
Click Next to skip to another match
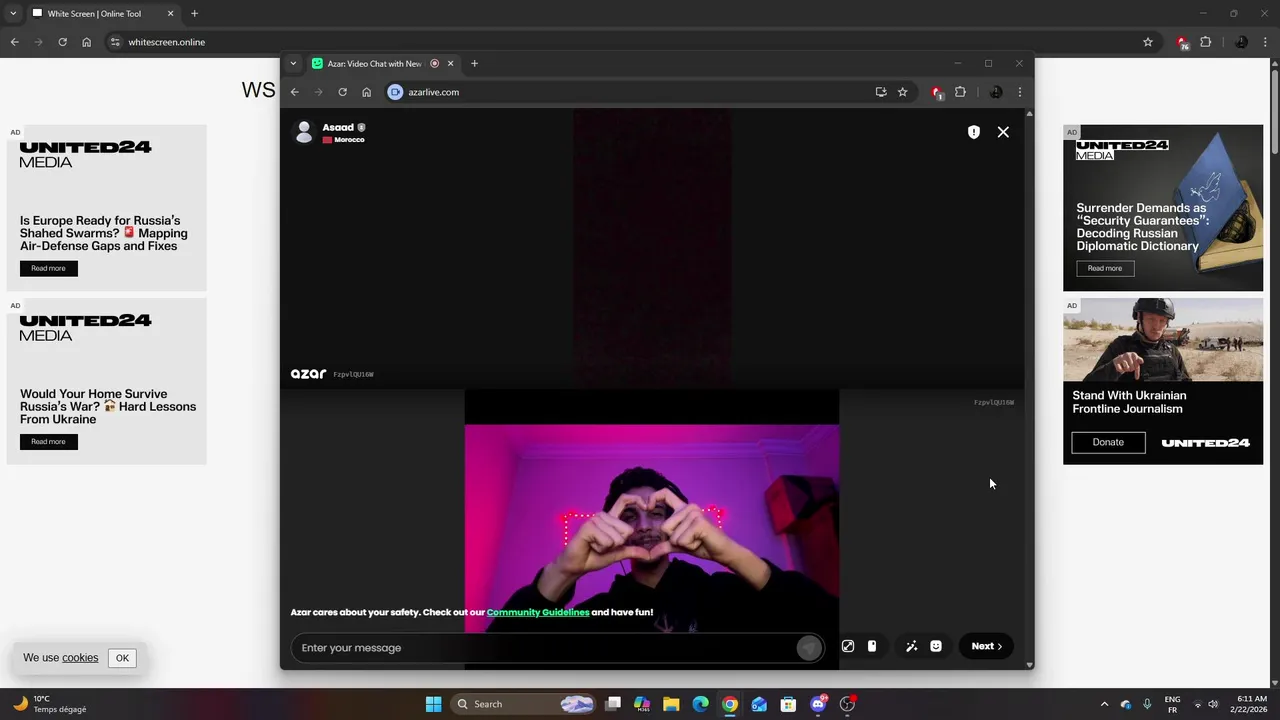986,646
